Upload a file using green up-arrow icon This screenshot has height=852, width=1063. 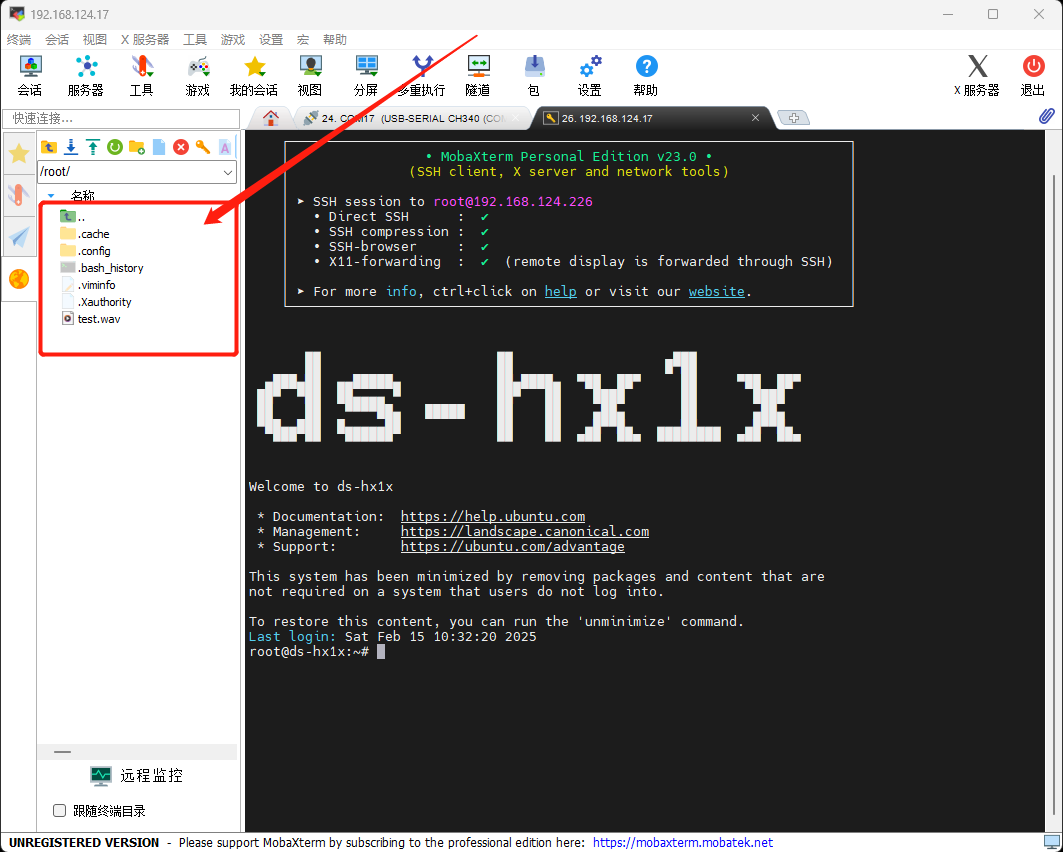click(93, 147)
